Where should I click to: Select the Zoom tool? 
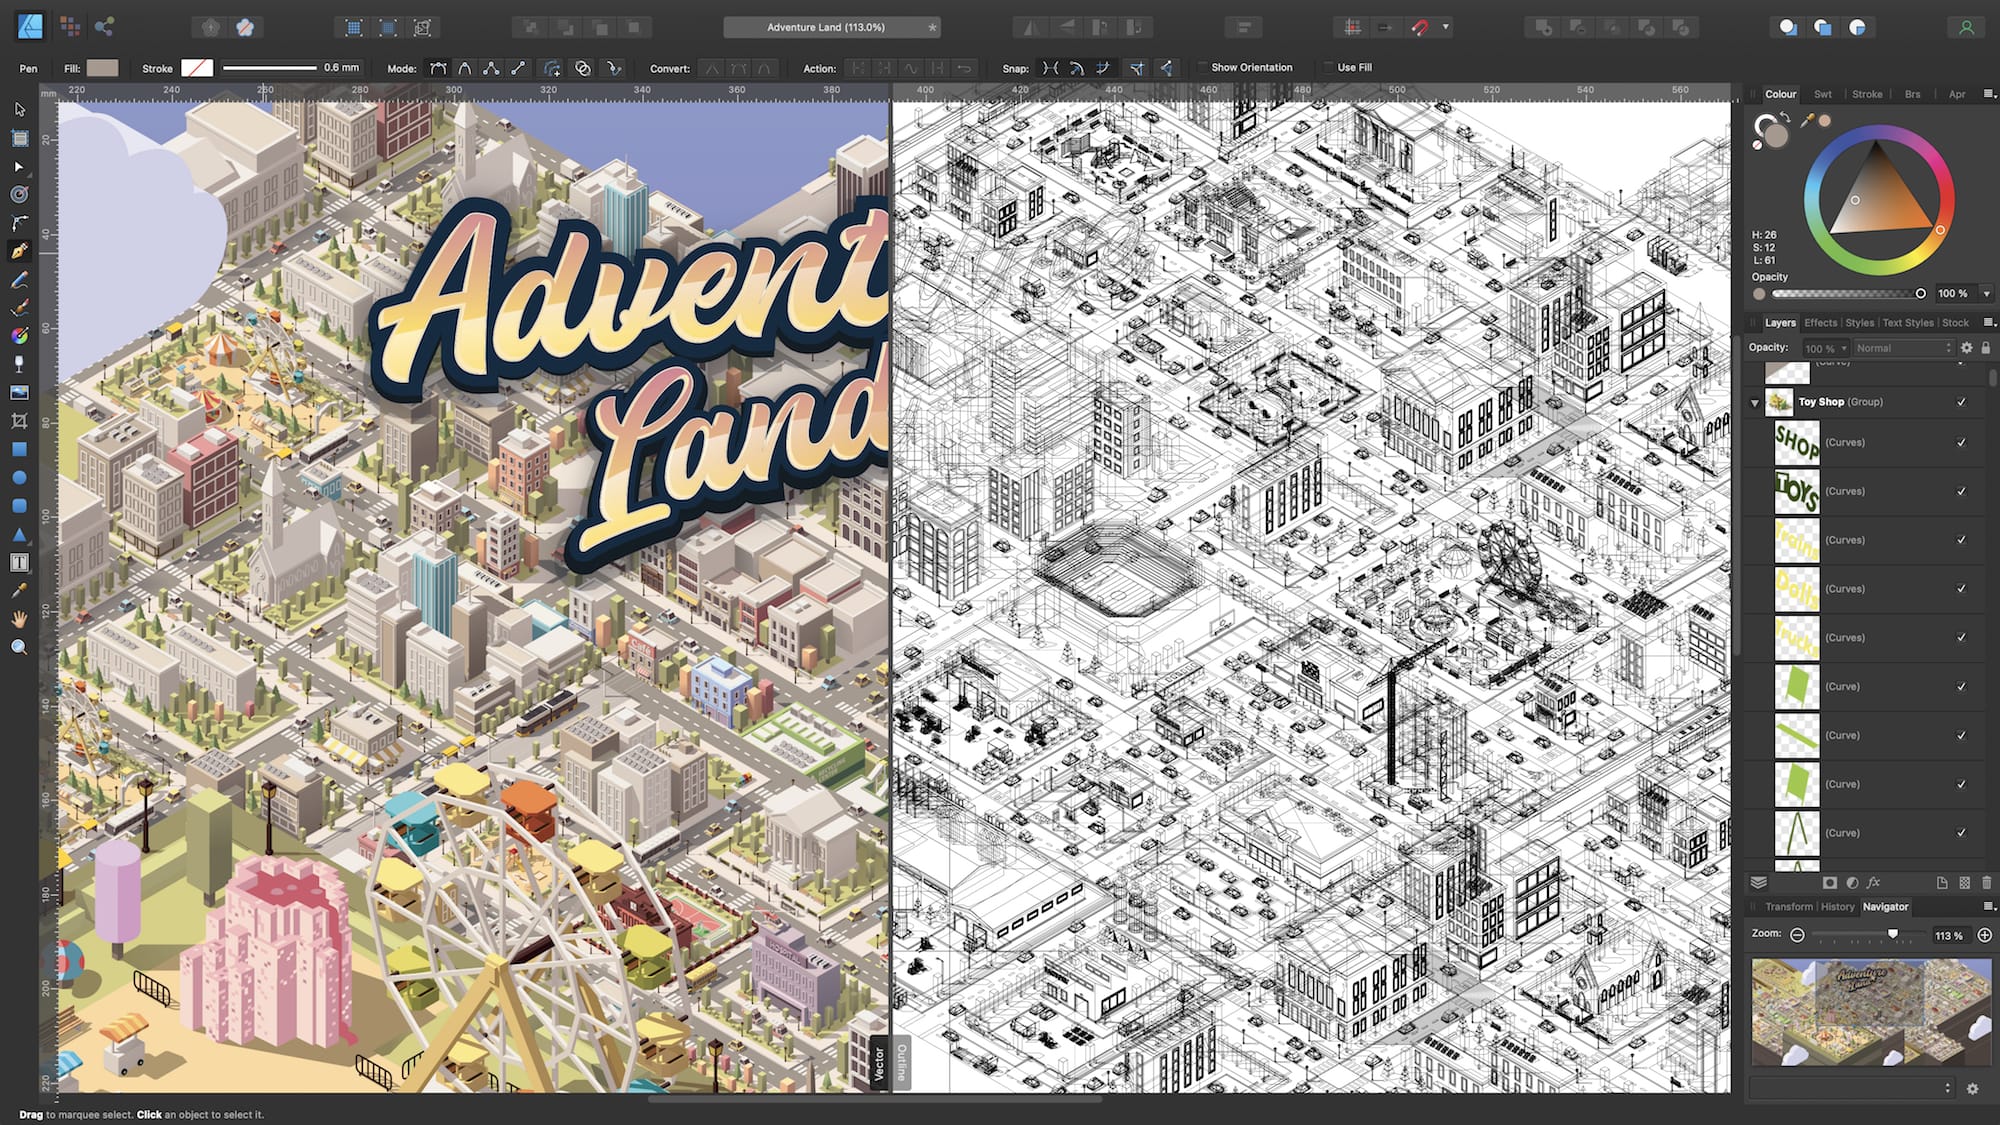(x=19, y=647)
